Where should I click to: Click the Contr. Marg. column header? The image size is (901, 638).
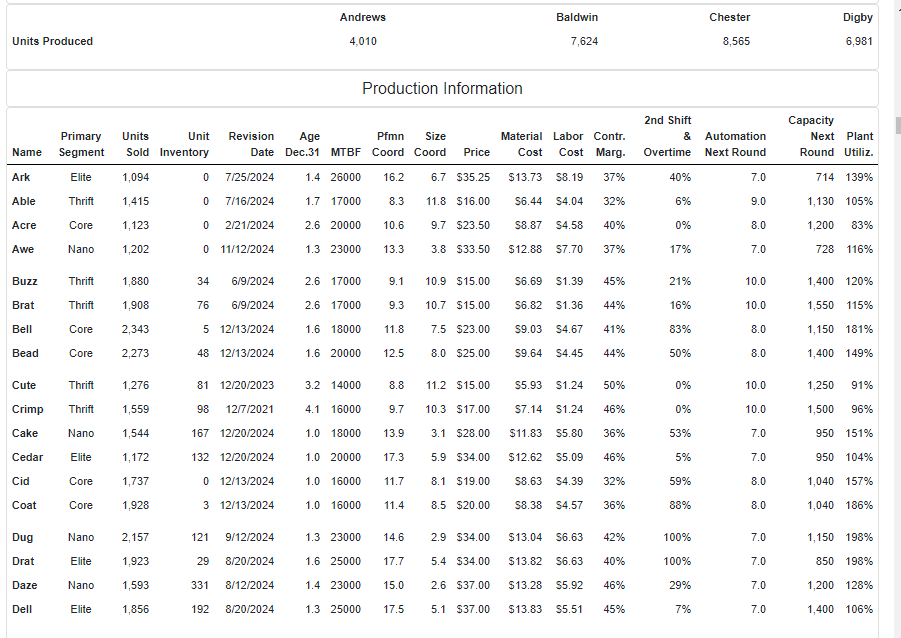point(609,144)
